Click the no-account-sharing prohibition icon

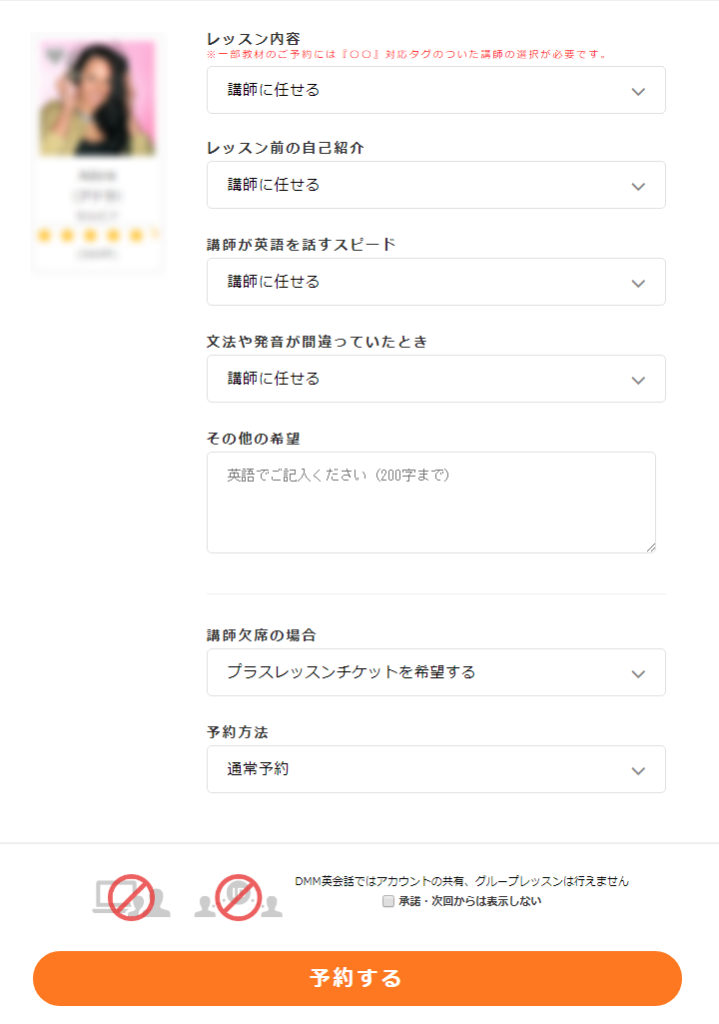click(x=131, y=897)
